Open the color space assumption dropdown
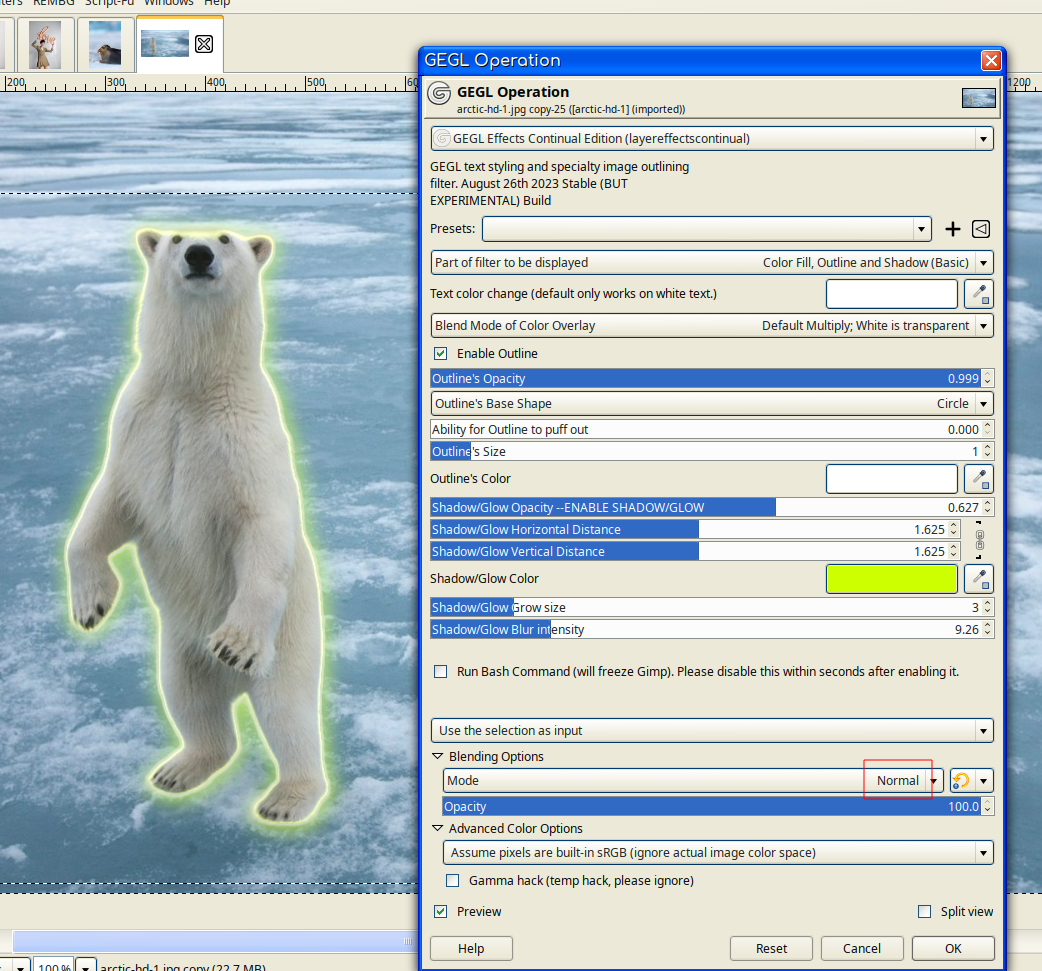Screen dimensions: 1042x971 [718, 853]
